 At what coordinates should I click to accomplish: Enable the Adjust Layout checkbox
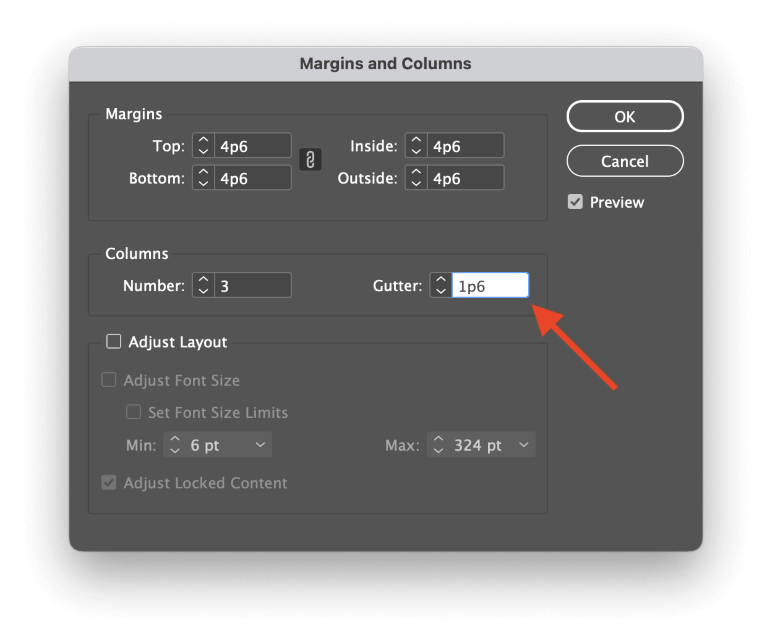click(x=114, y=341)
